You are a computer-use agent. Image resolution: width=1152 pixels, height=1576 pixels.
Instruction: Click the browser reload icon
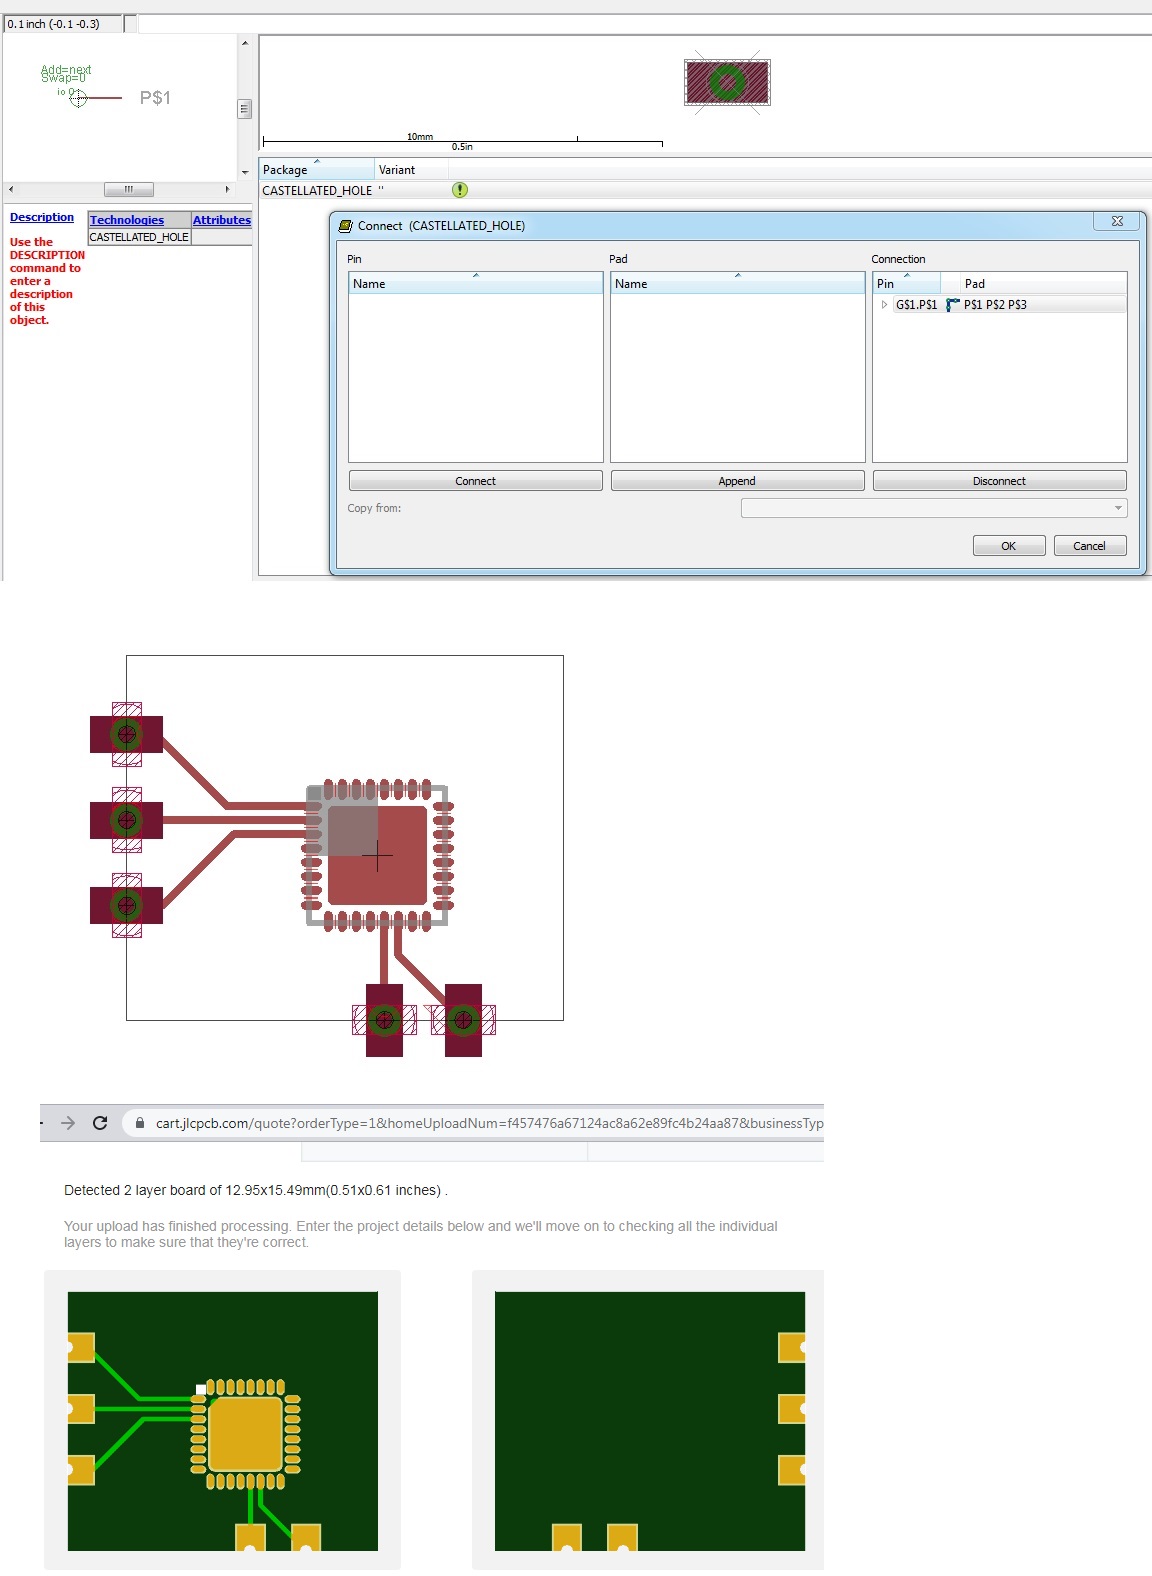(100, 1123)
